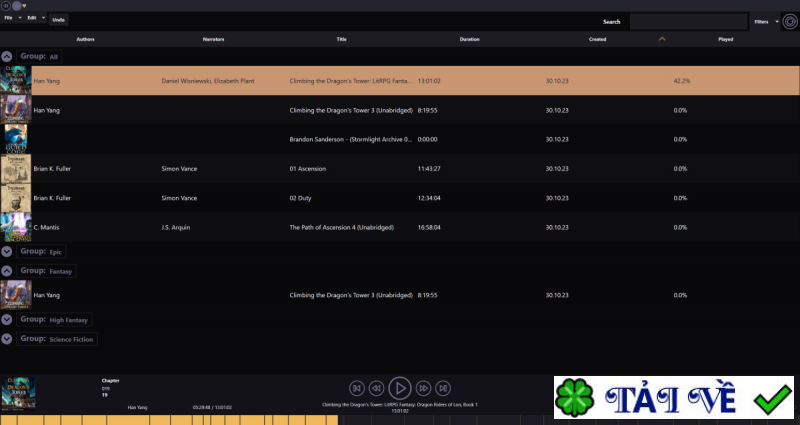Open the File menu
The height and width of the screenshot is (425, 800).
(x=12, y=18)
